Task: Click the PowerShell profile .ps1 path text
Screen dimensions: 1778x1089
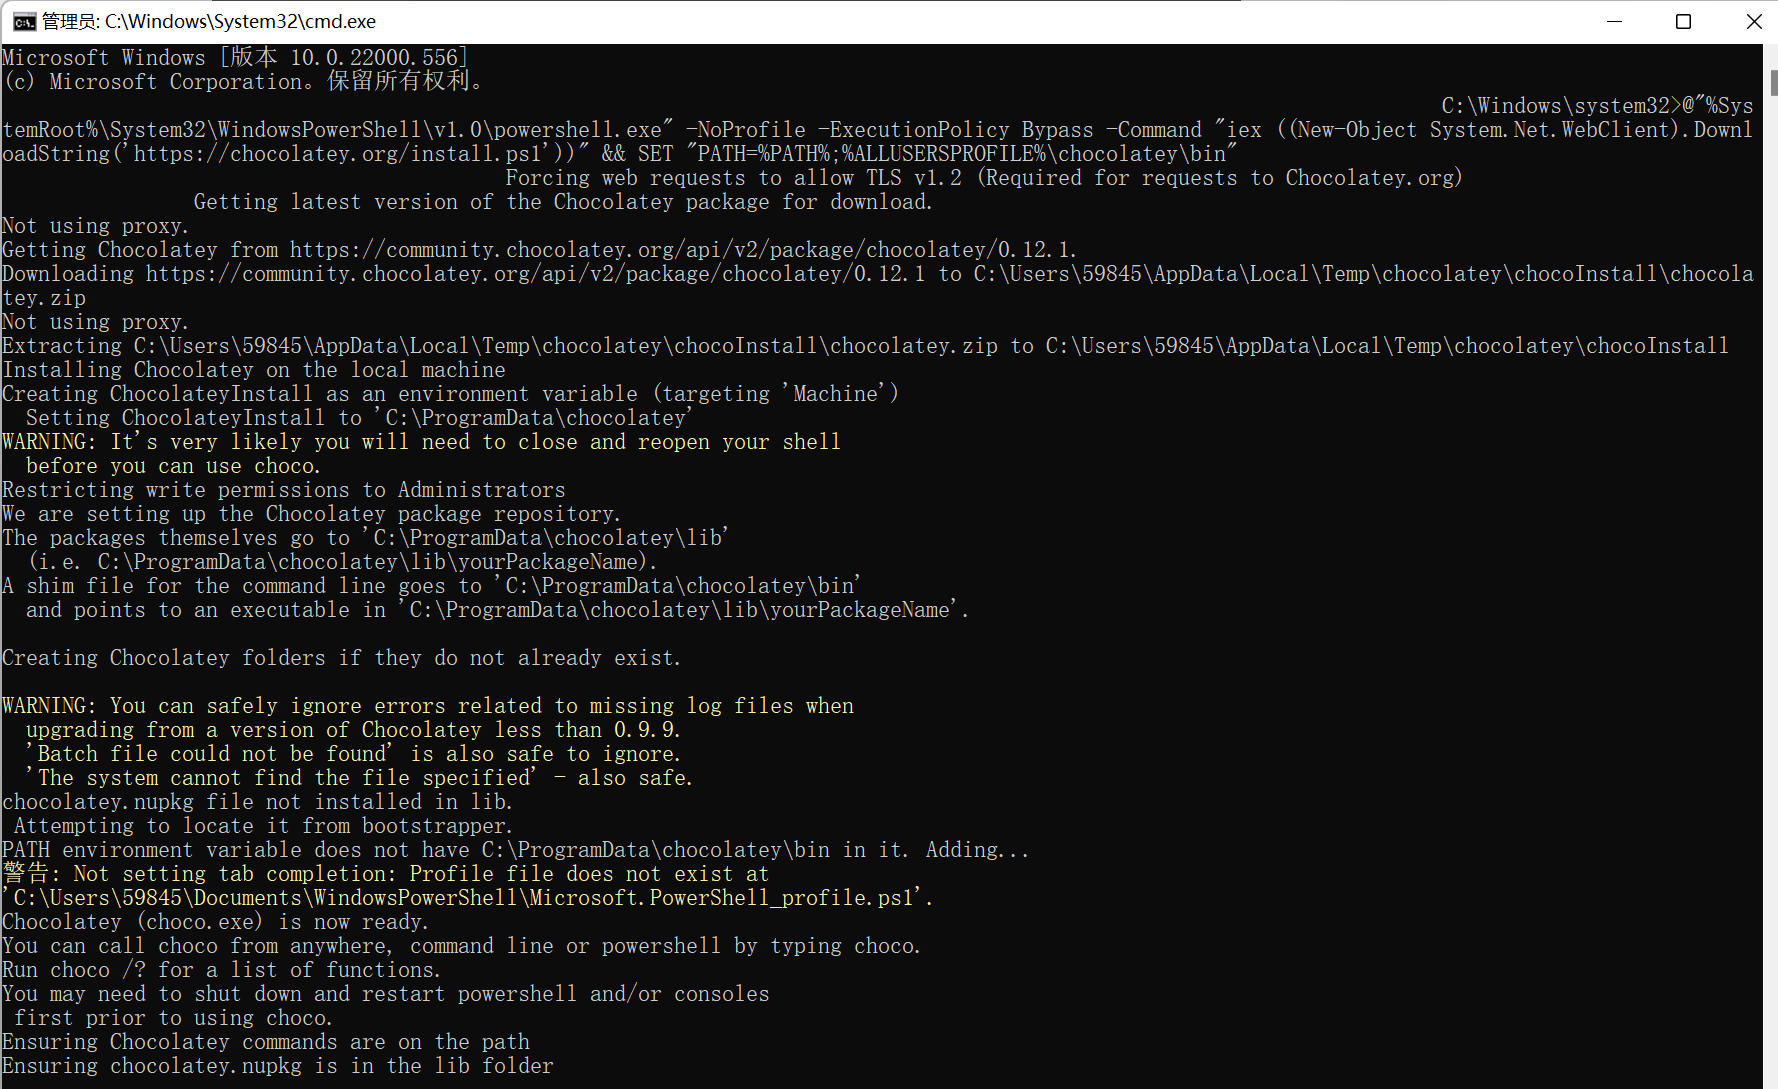Action: point(466,897)
